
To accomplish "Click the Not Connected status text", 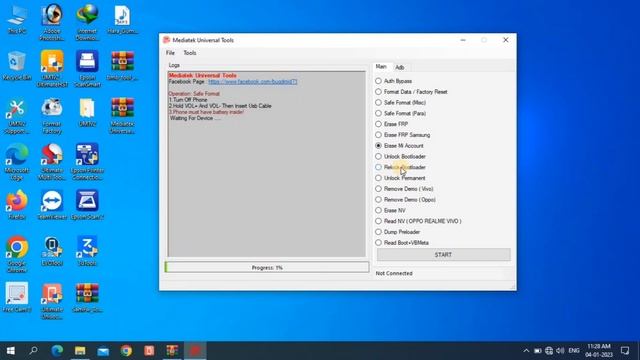I will click(x=394, y=273).
